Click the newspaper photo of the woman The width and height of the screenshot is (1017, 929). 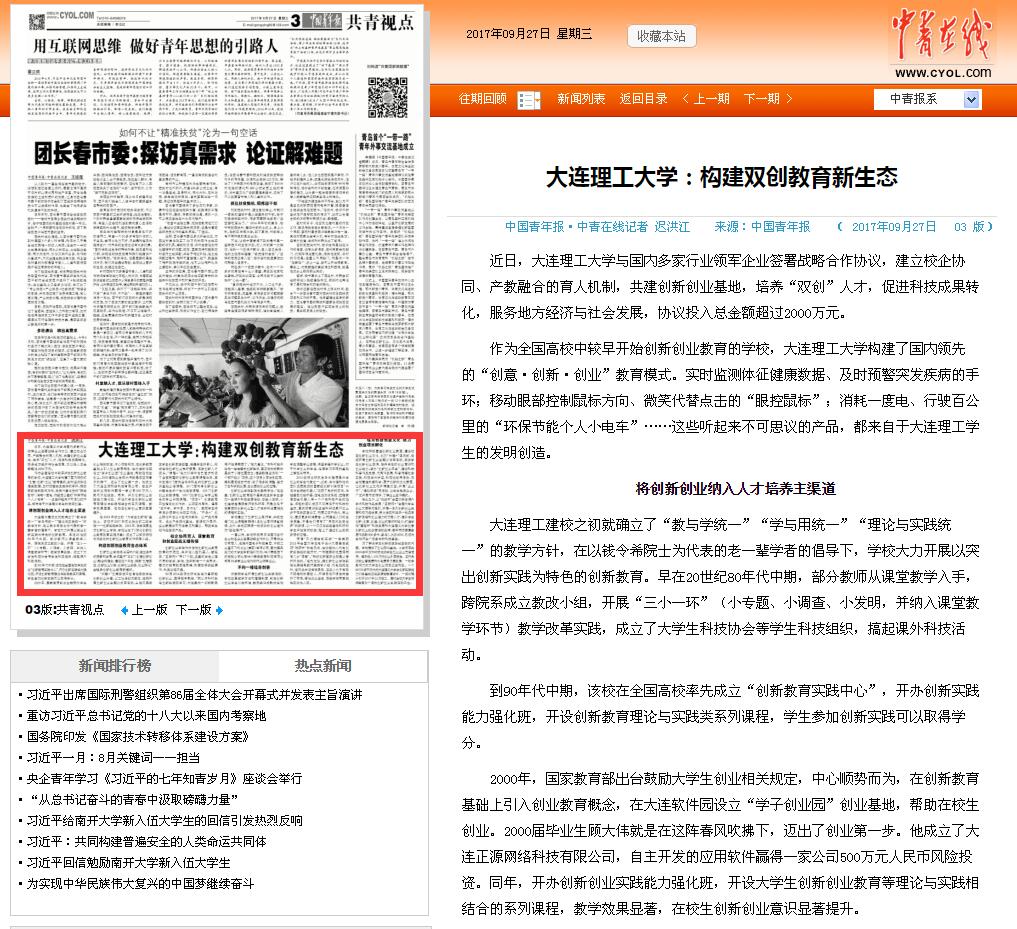point(254,372)
